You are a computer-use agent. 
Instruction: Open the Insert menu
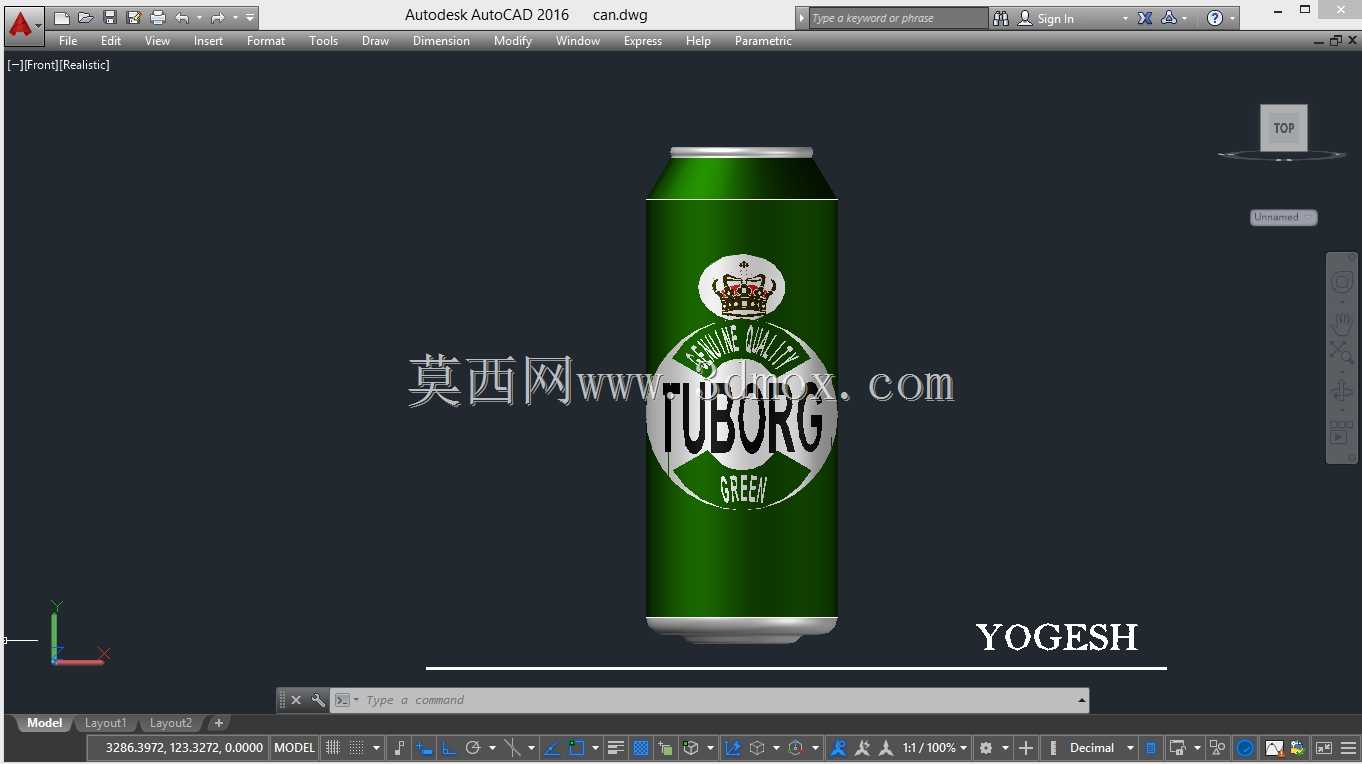coord(209,41)
